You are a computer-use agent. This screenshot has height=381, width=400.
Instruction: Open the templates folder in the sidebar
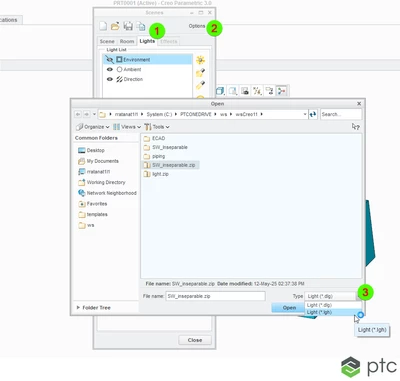click(93, 214)
